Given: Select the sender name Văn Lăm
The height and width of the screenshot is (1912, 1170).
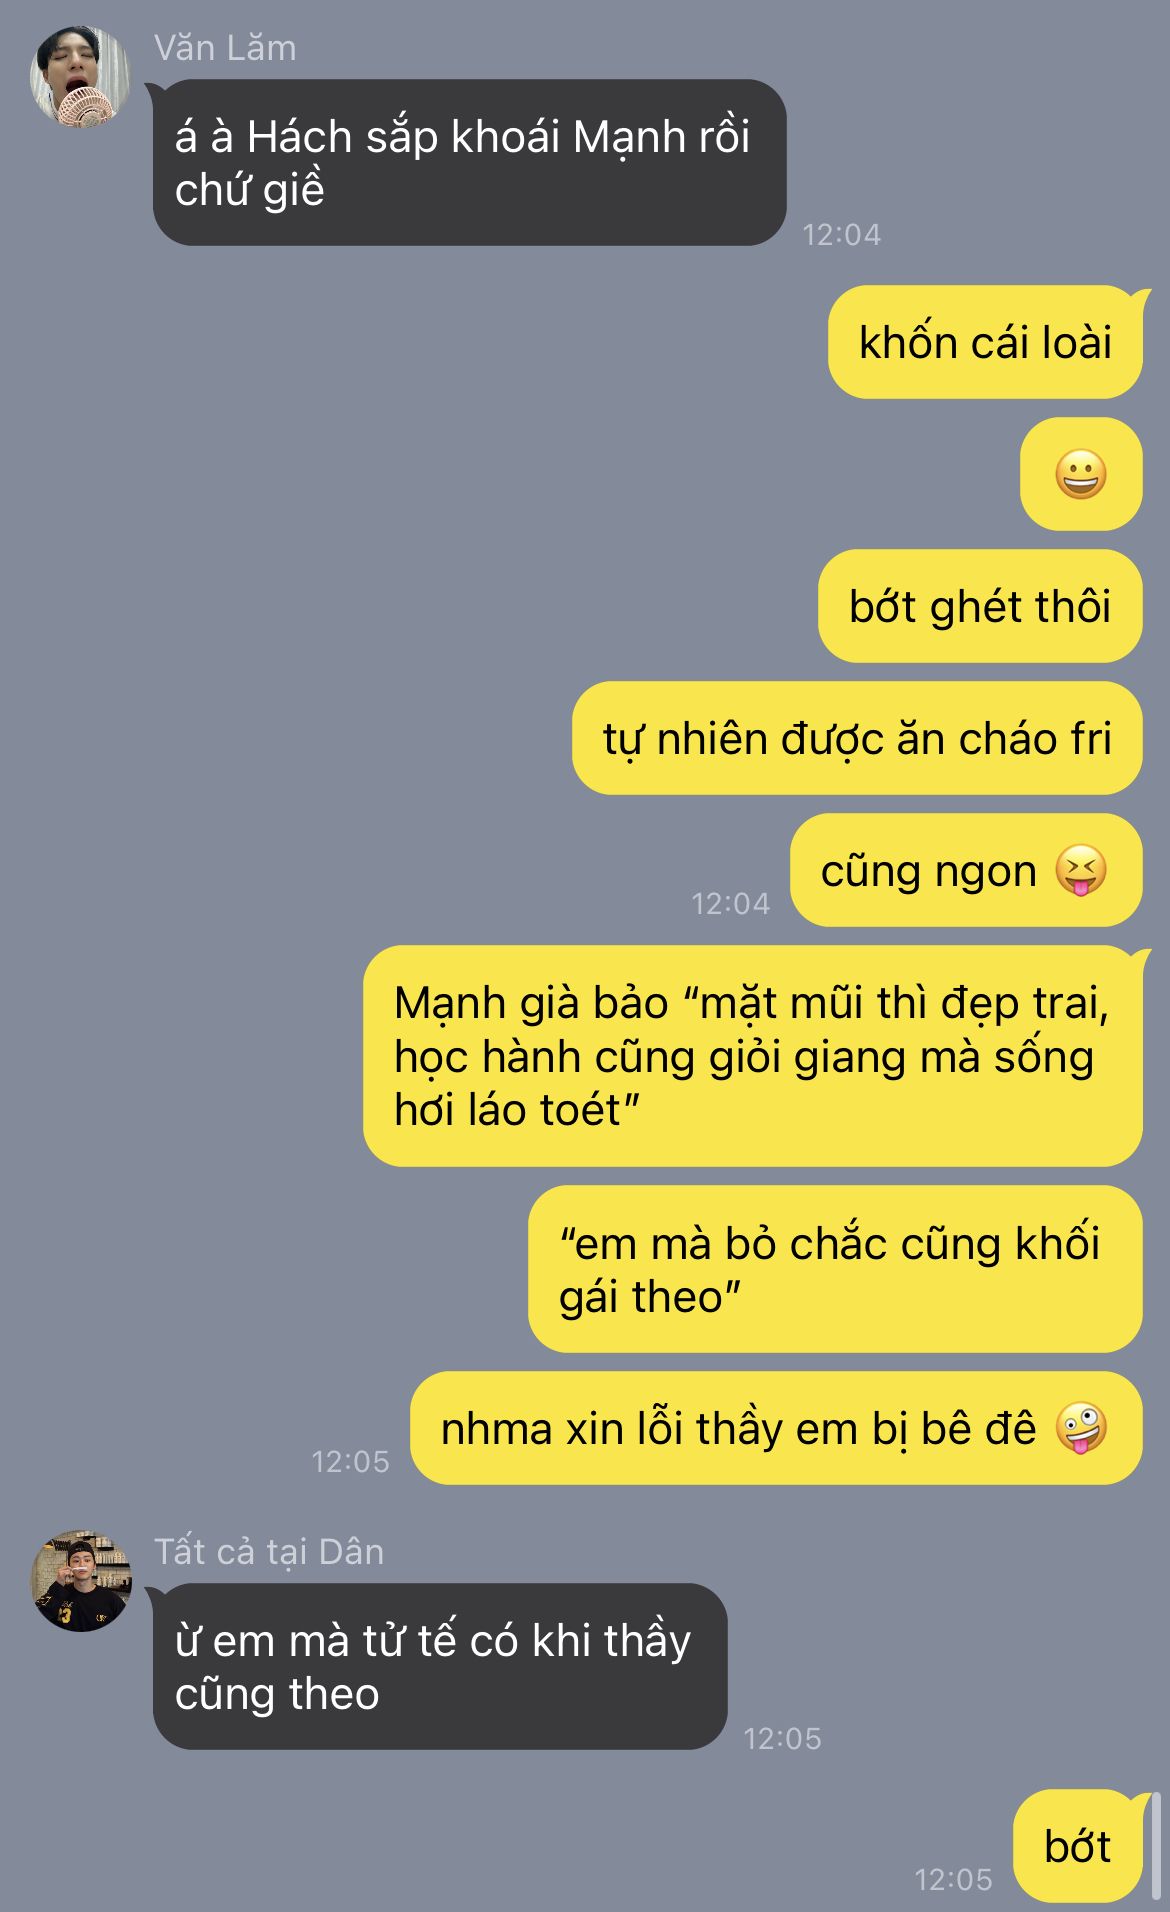Looking at the screenshot, I should click(226, 48).
